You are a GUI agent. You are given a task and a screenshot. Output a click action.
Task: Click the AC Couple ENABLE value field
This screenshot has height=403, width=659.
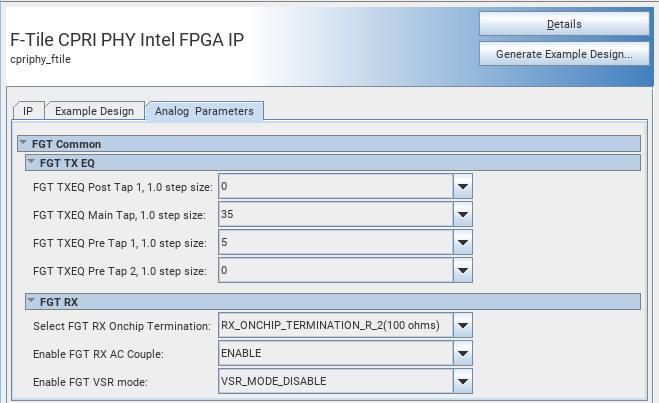coord(335,353)
